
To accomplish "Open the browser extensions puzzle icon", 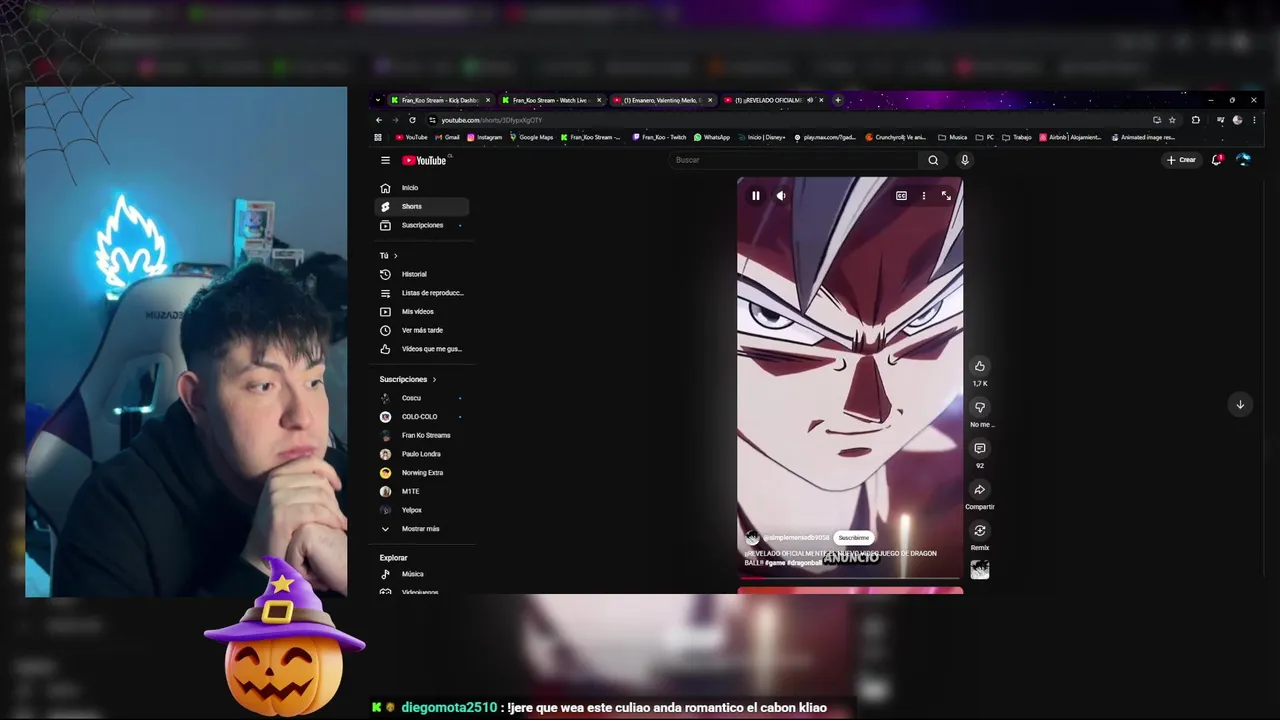I will [x=1196, y=120].
